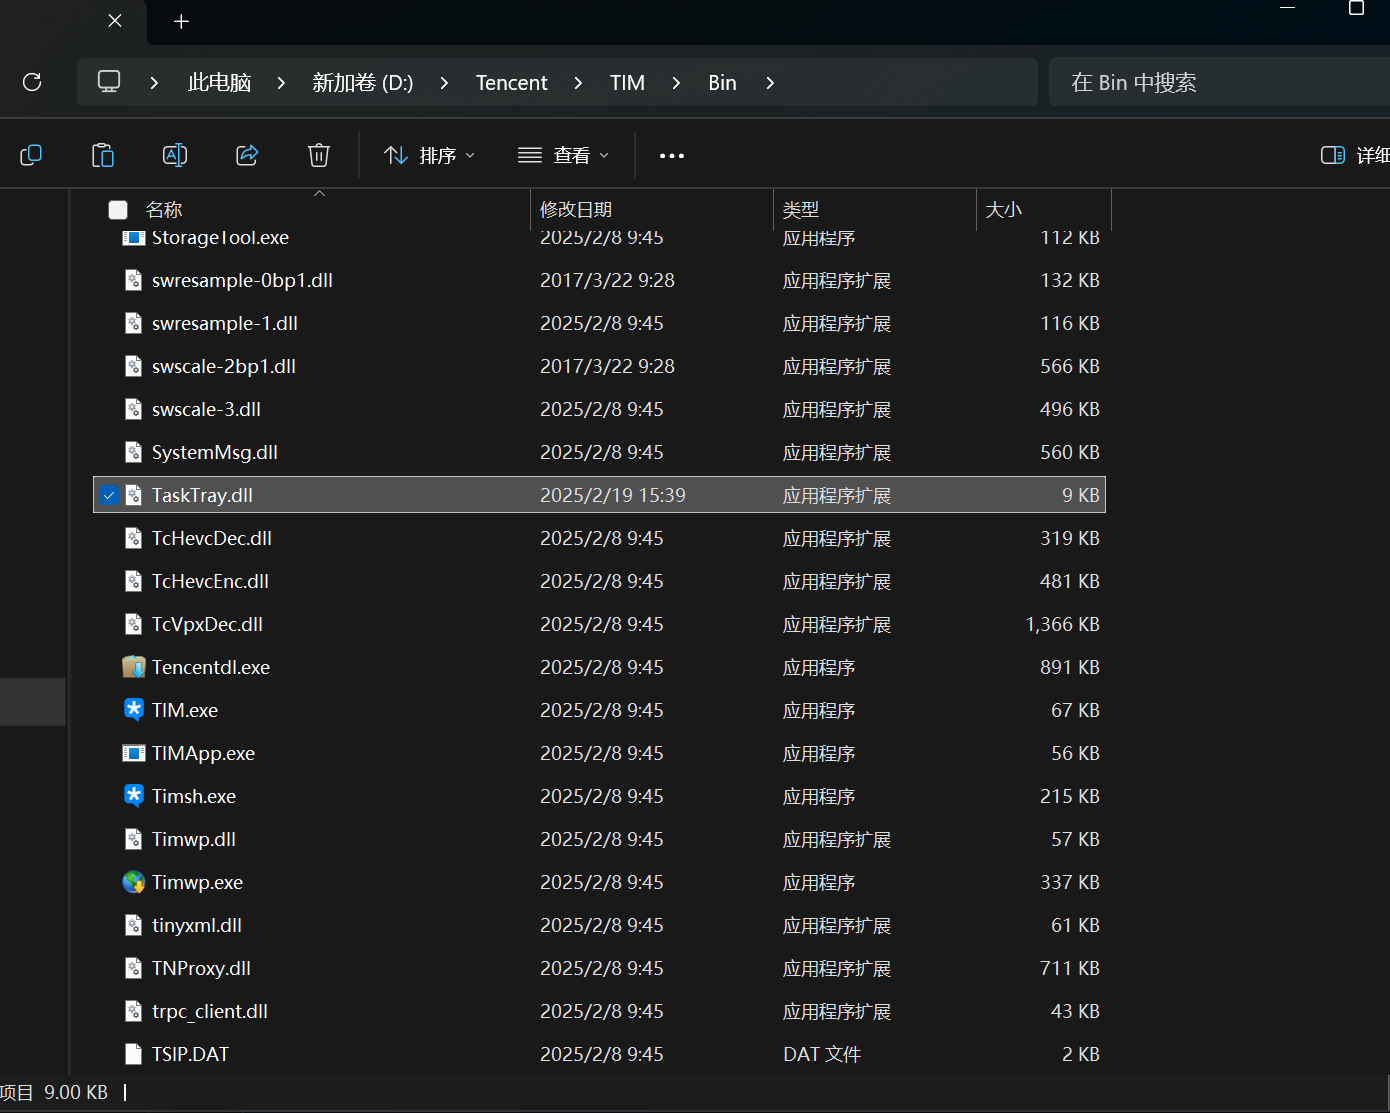Toggle the select-all checkbox in header
The width and height of the screenshot is (1390, 1113).
click(118, 210)
